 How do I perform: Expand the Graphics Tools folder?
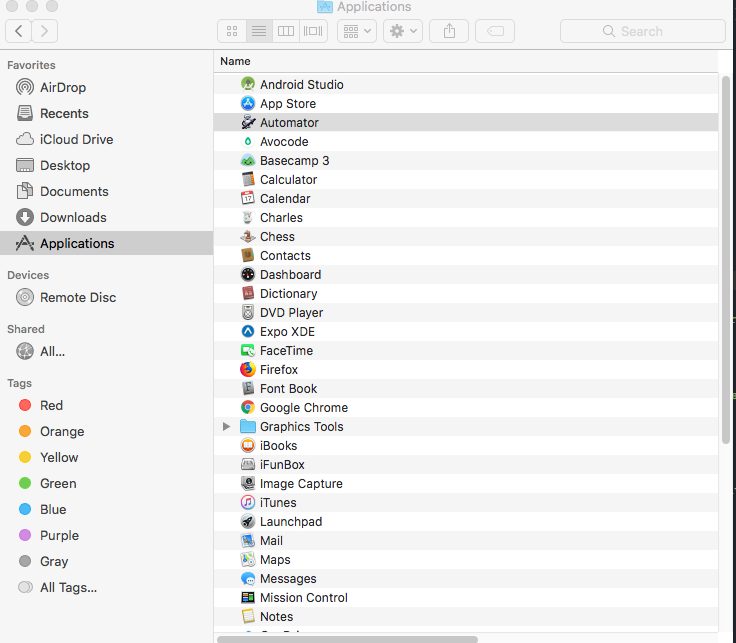click(226, 426)
